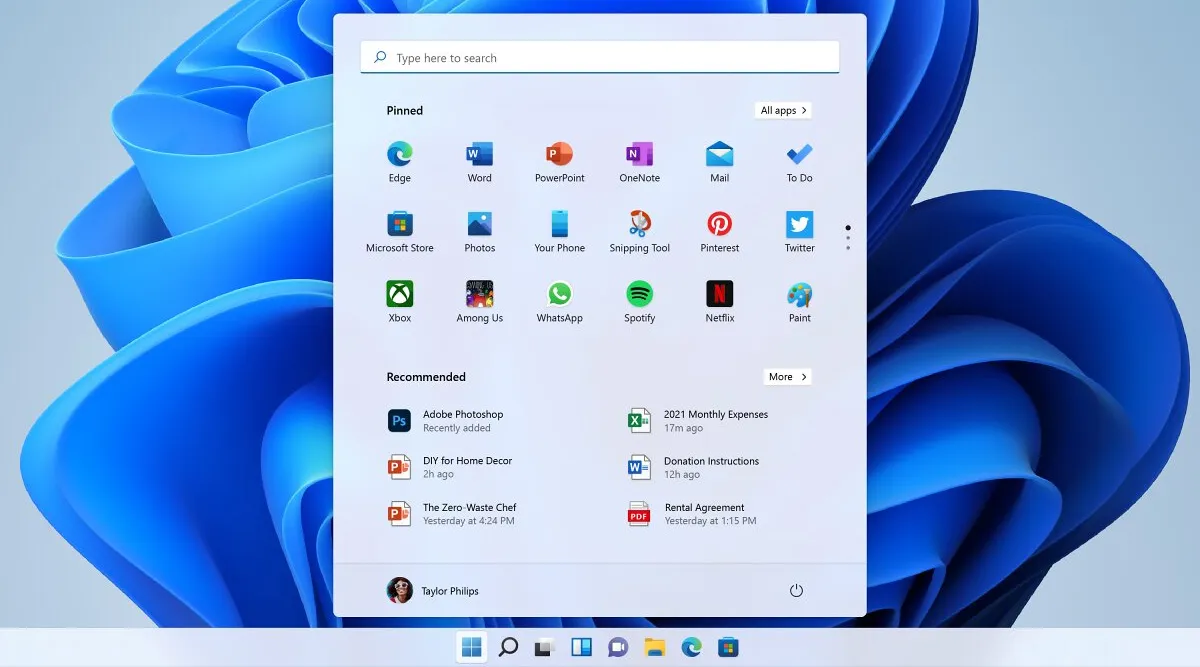Launch the Xbox app
The height and width of the screenshot is (667, 1200).
coord(400,302)
